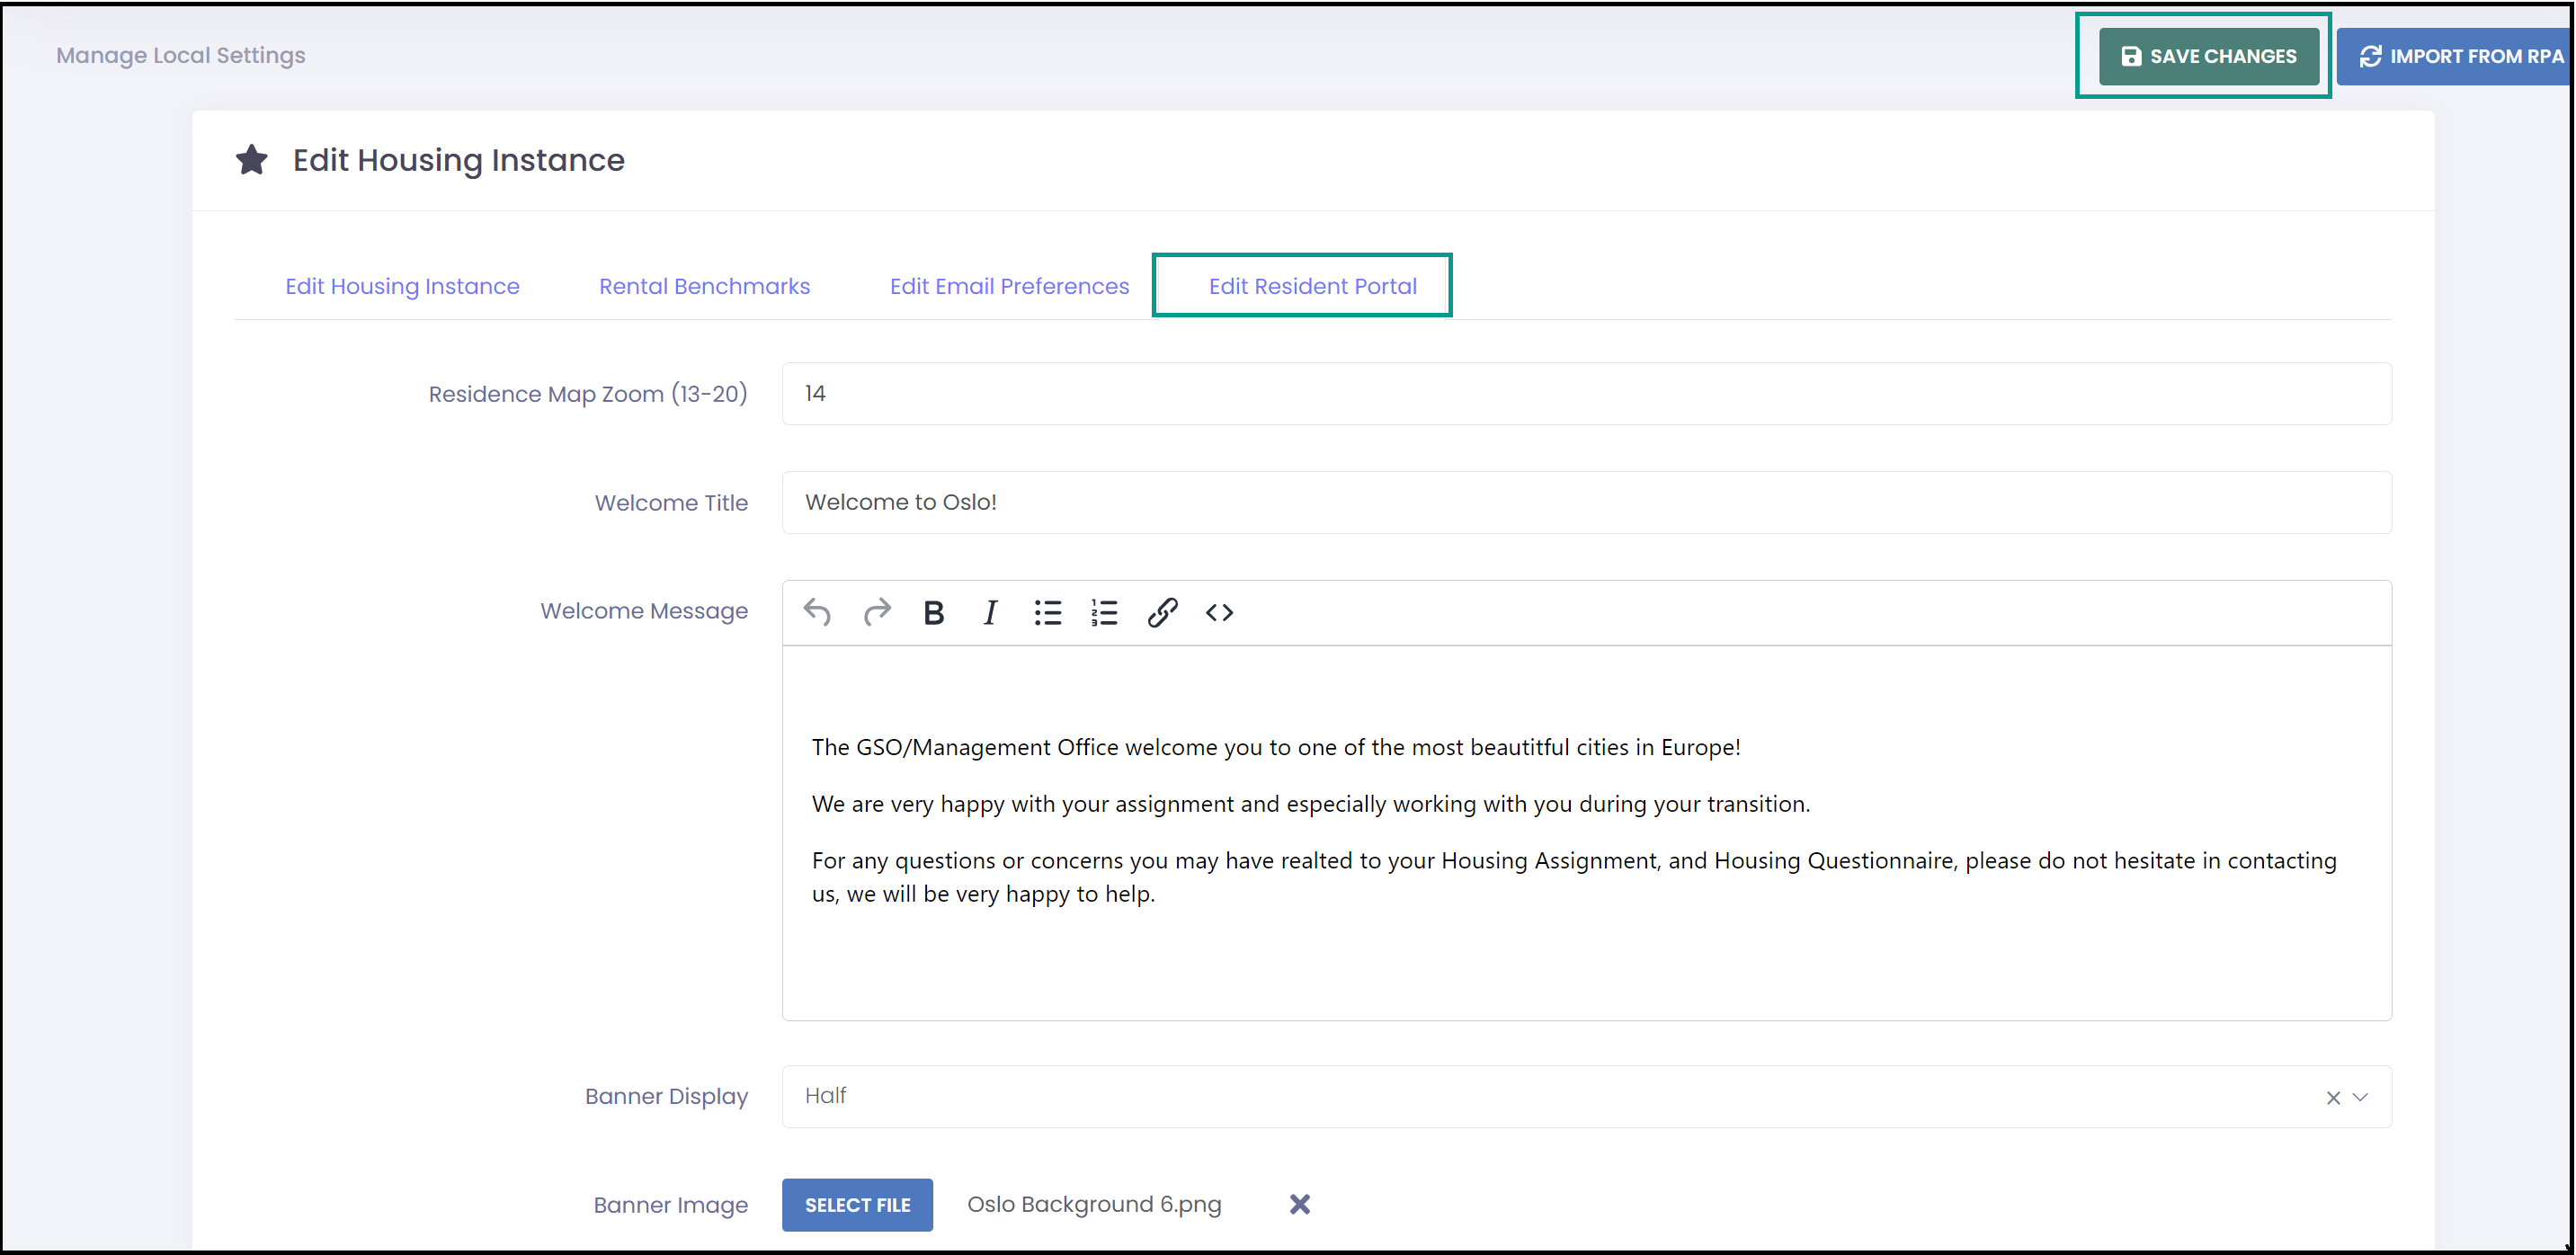Click the Oslo Background 6.png file name
The width and height of the screenshot is (2576, 1255).
pos(1094,1204)
